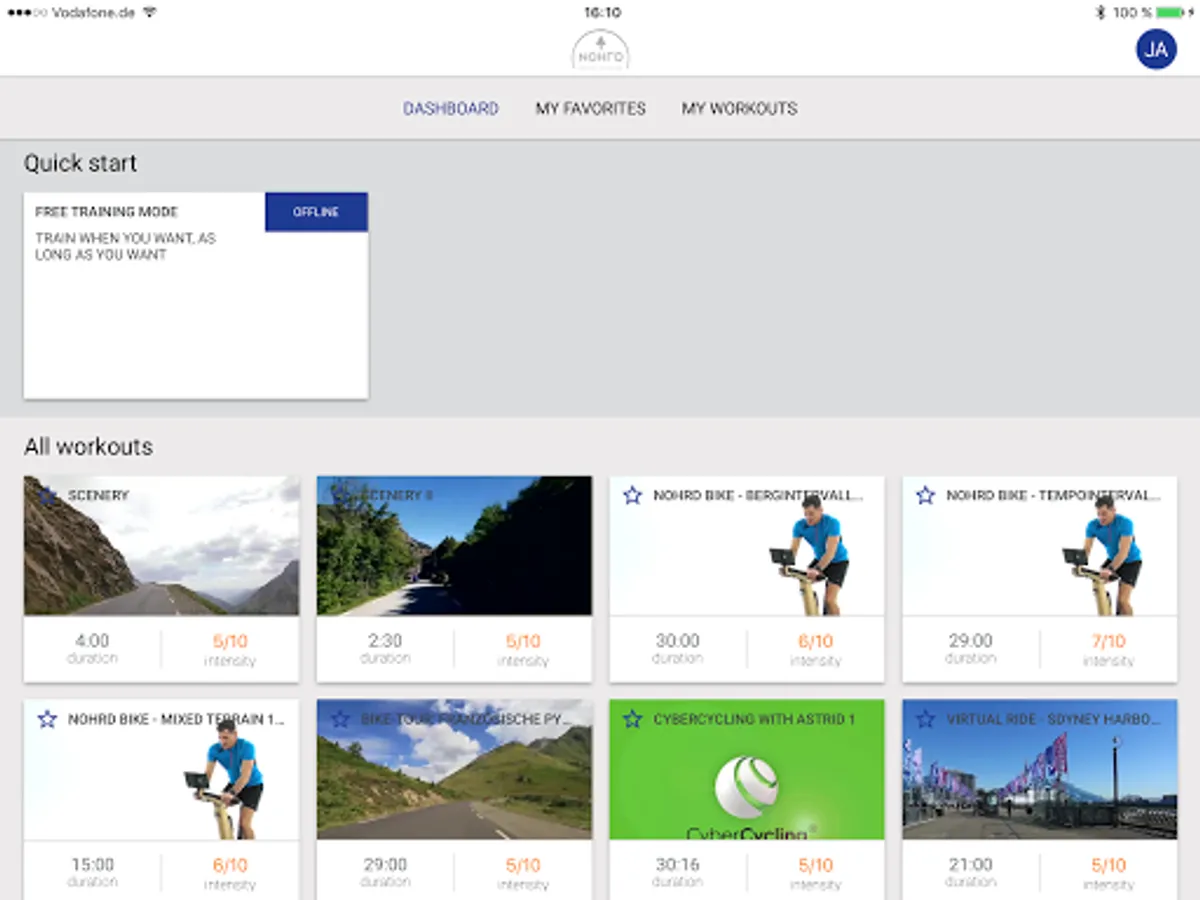Viewport: 1200px width, 900px height.
Task: Star the NOHRD Bike Mixed Terrain workout
Action: 47,719
